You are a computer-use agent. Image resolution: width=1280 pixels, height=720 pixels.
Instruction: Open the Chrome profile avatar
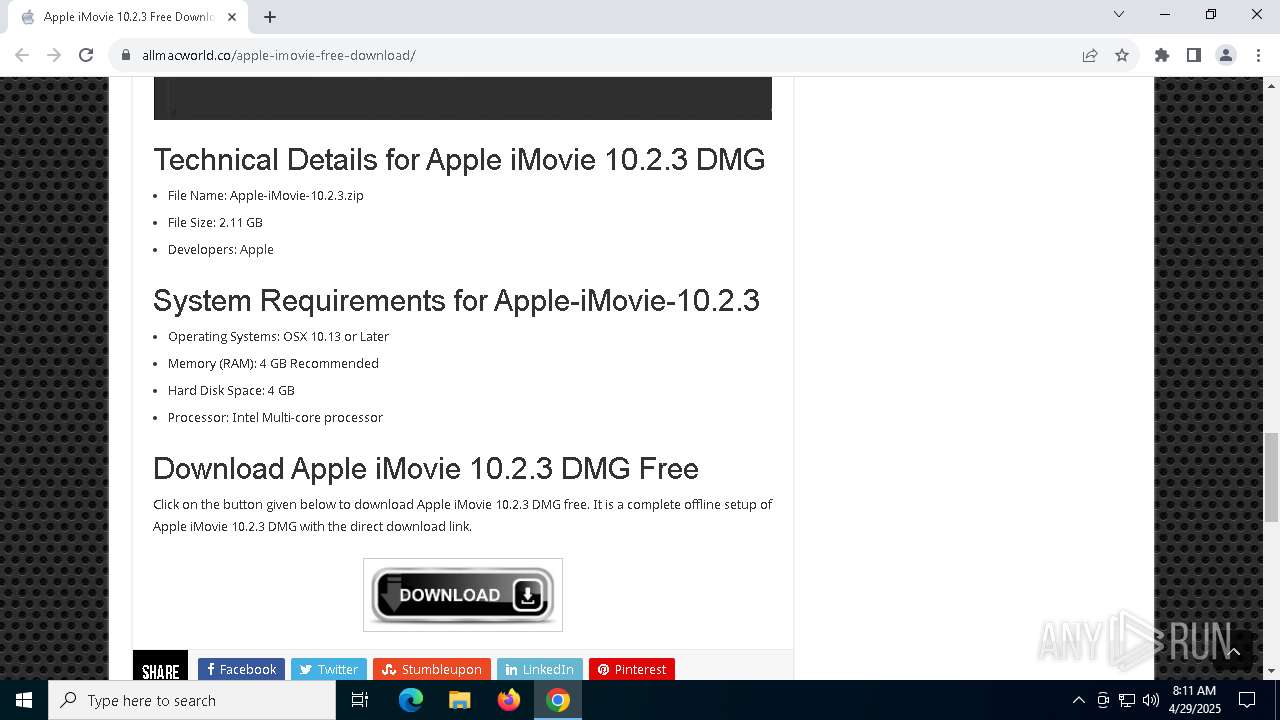pyautogui.click(x=1226, y=55)
